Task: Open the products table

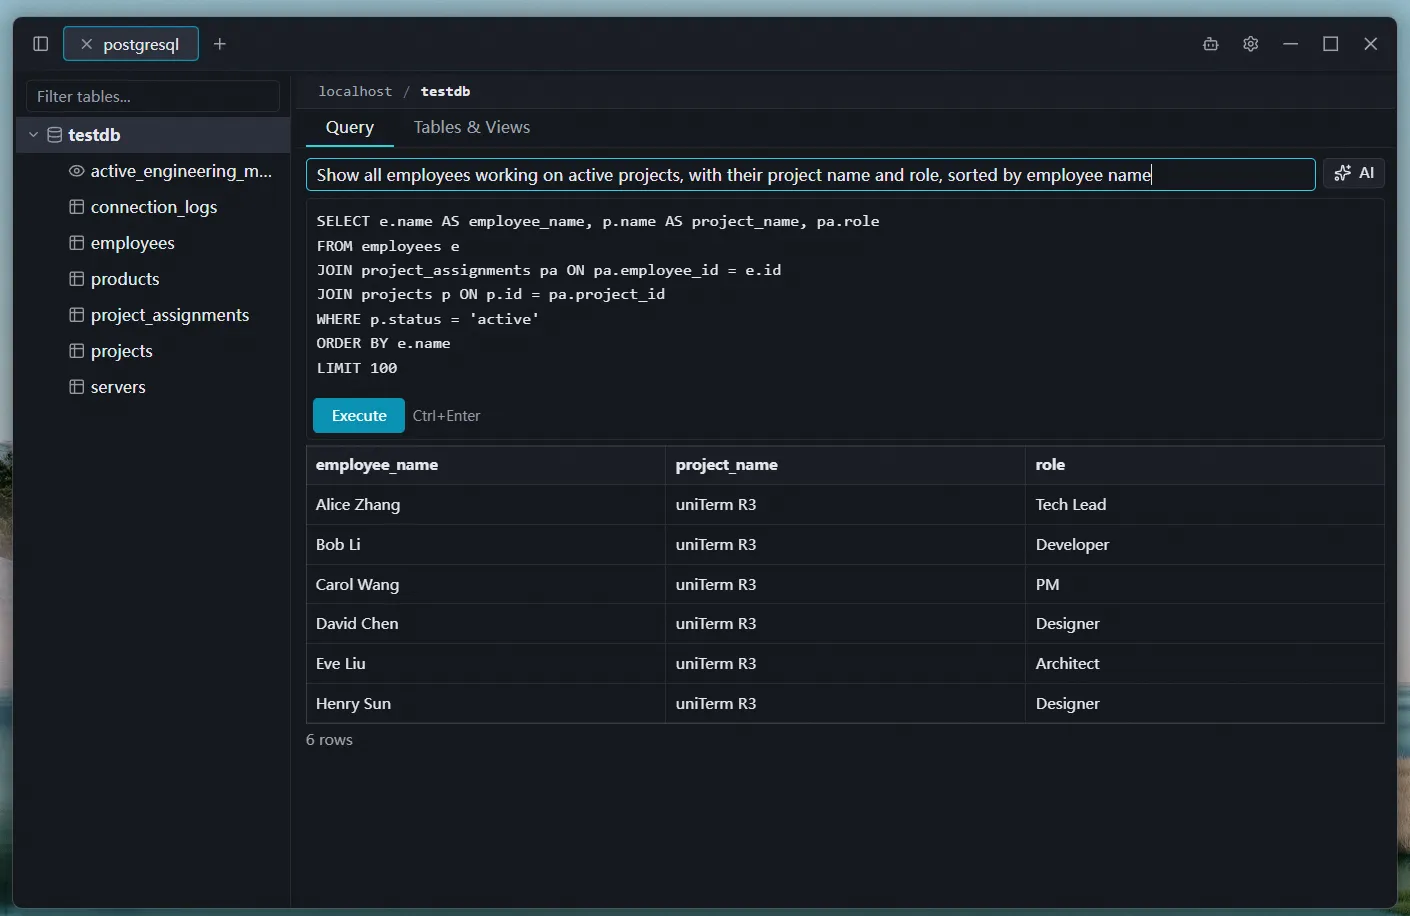Action: click(125, 279)
